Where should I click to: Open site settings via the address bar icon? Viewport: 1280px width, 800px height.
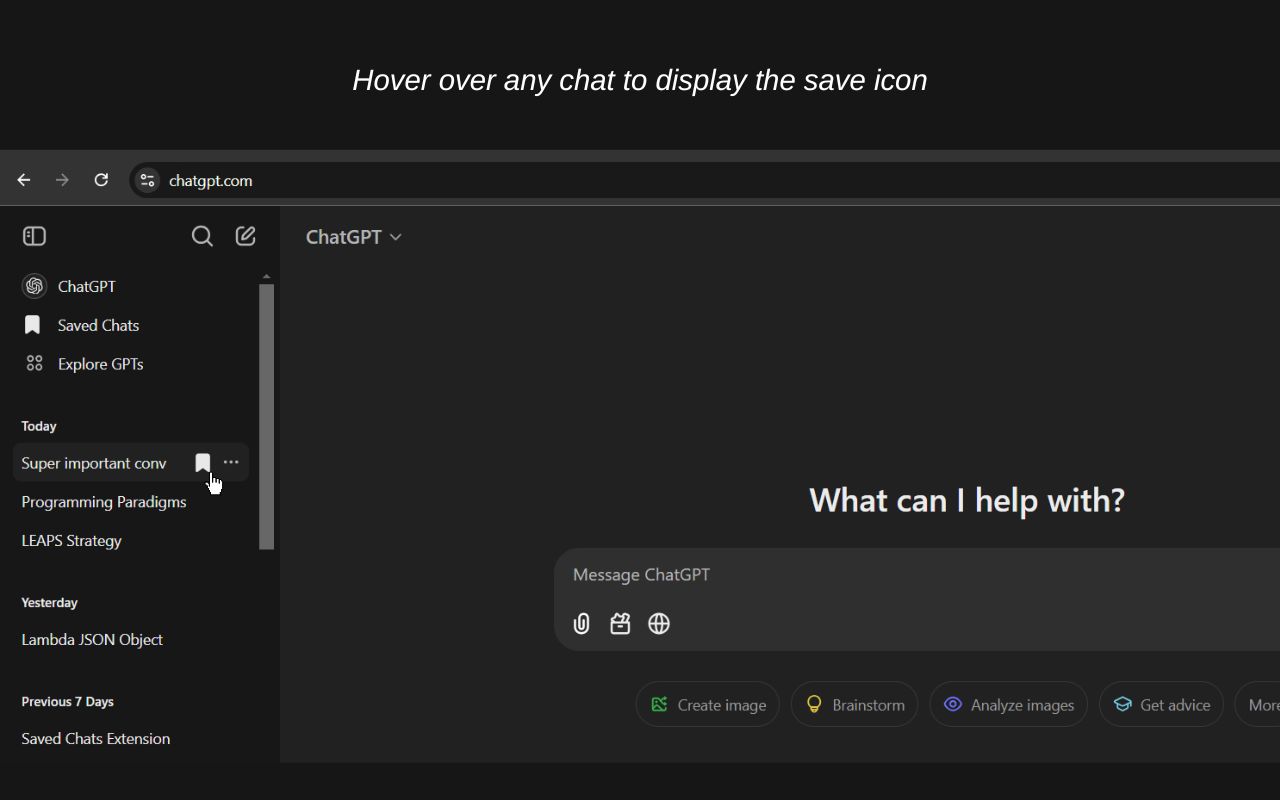click(146, 180)
